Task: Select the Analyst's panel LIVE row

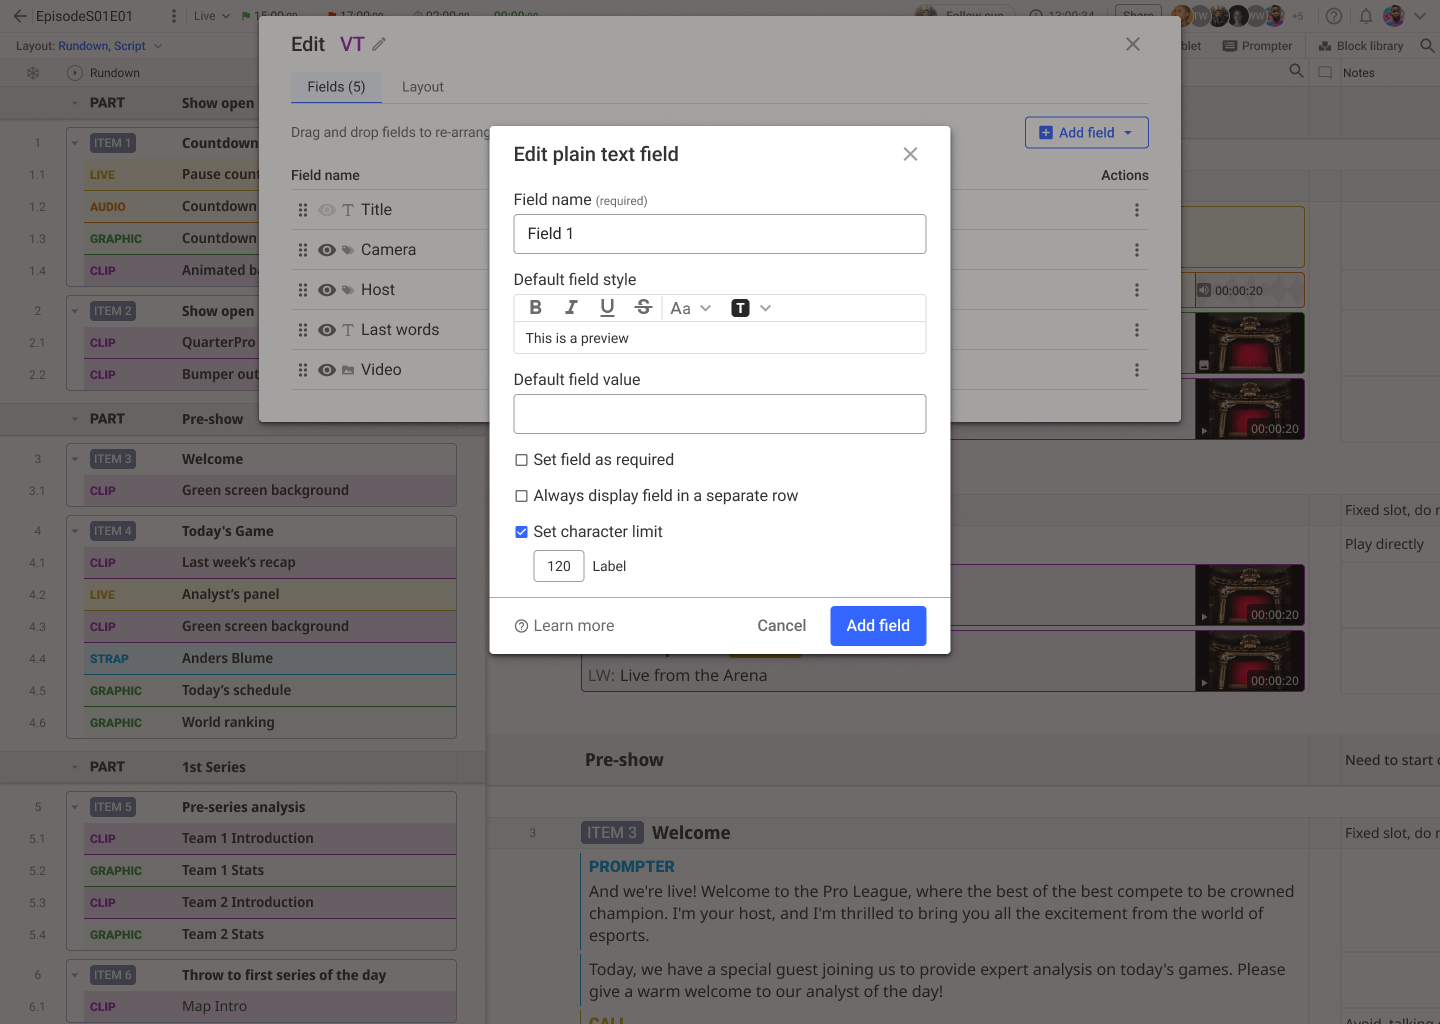Action: pyautogui.click(x=270, y=594)
